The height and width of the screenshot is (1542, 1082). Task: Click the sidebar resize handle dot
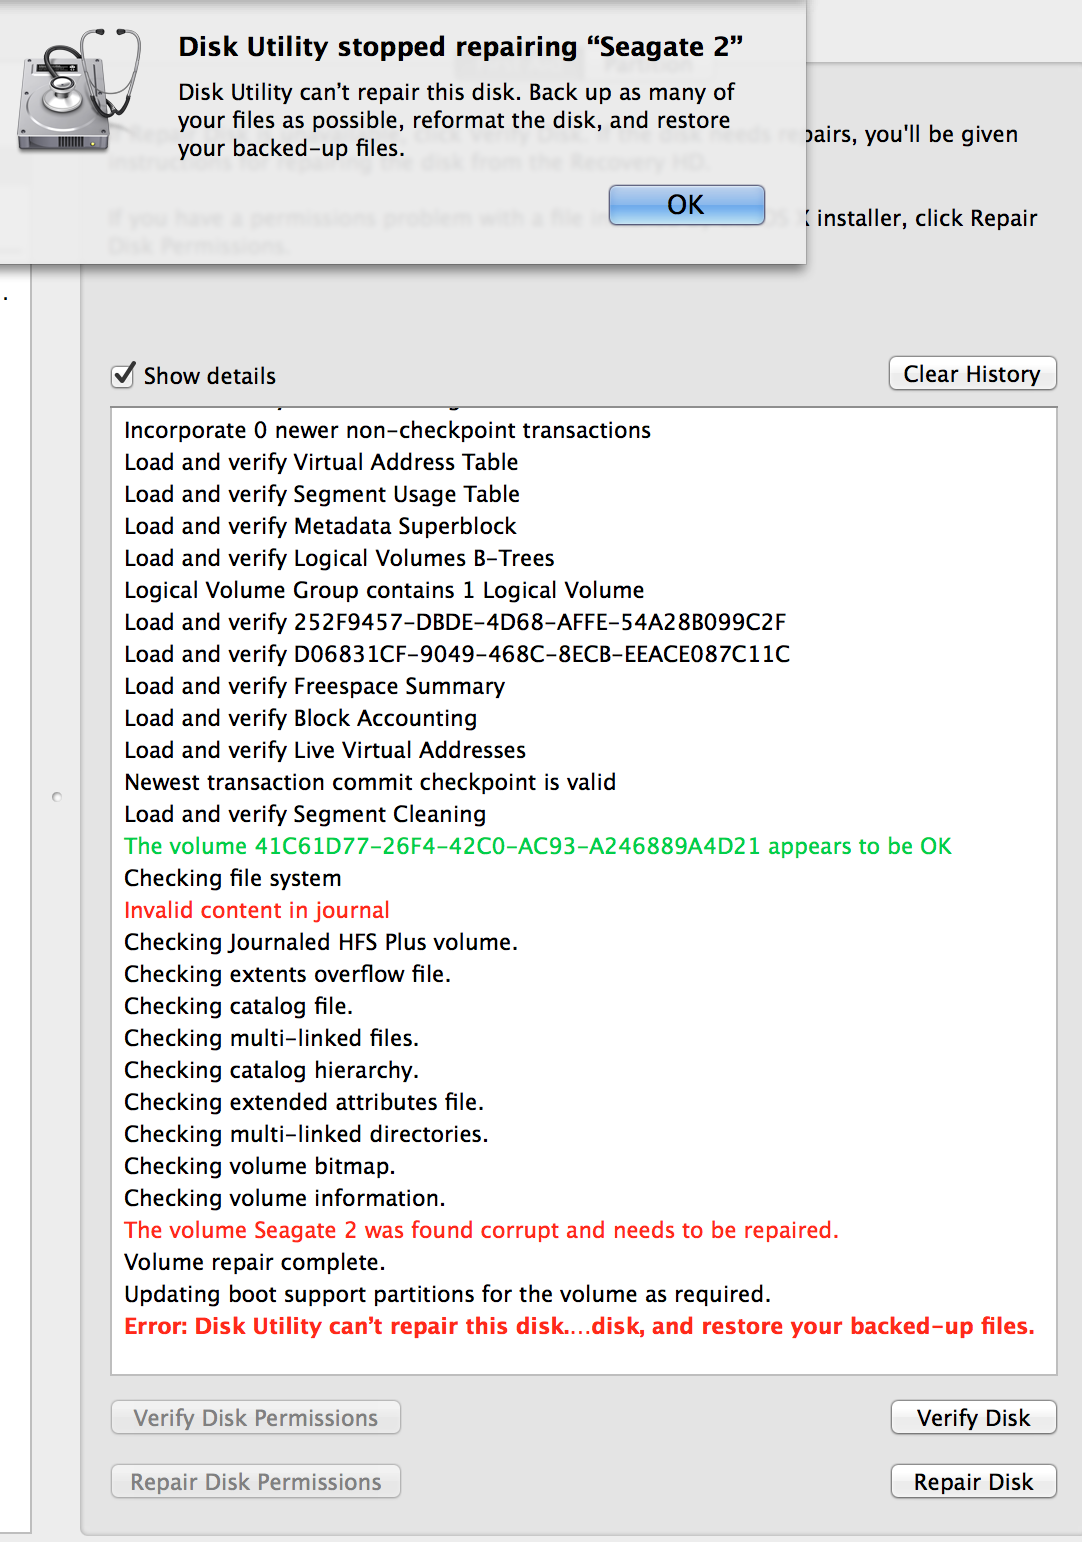[x=57, y=796]
